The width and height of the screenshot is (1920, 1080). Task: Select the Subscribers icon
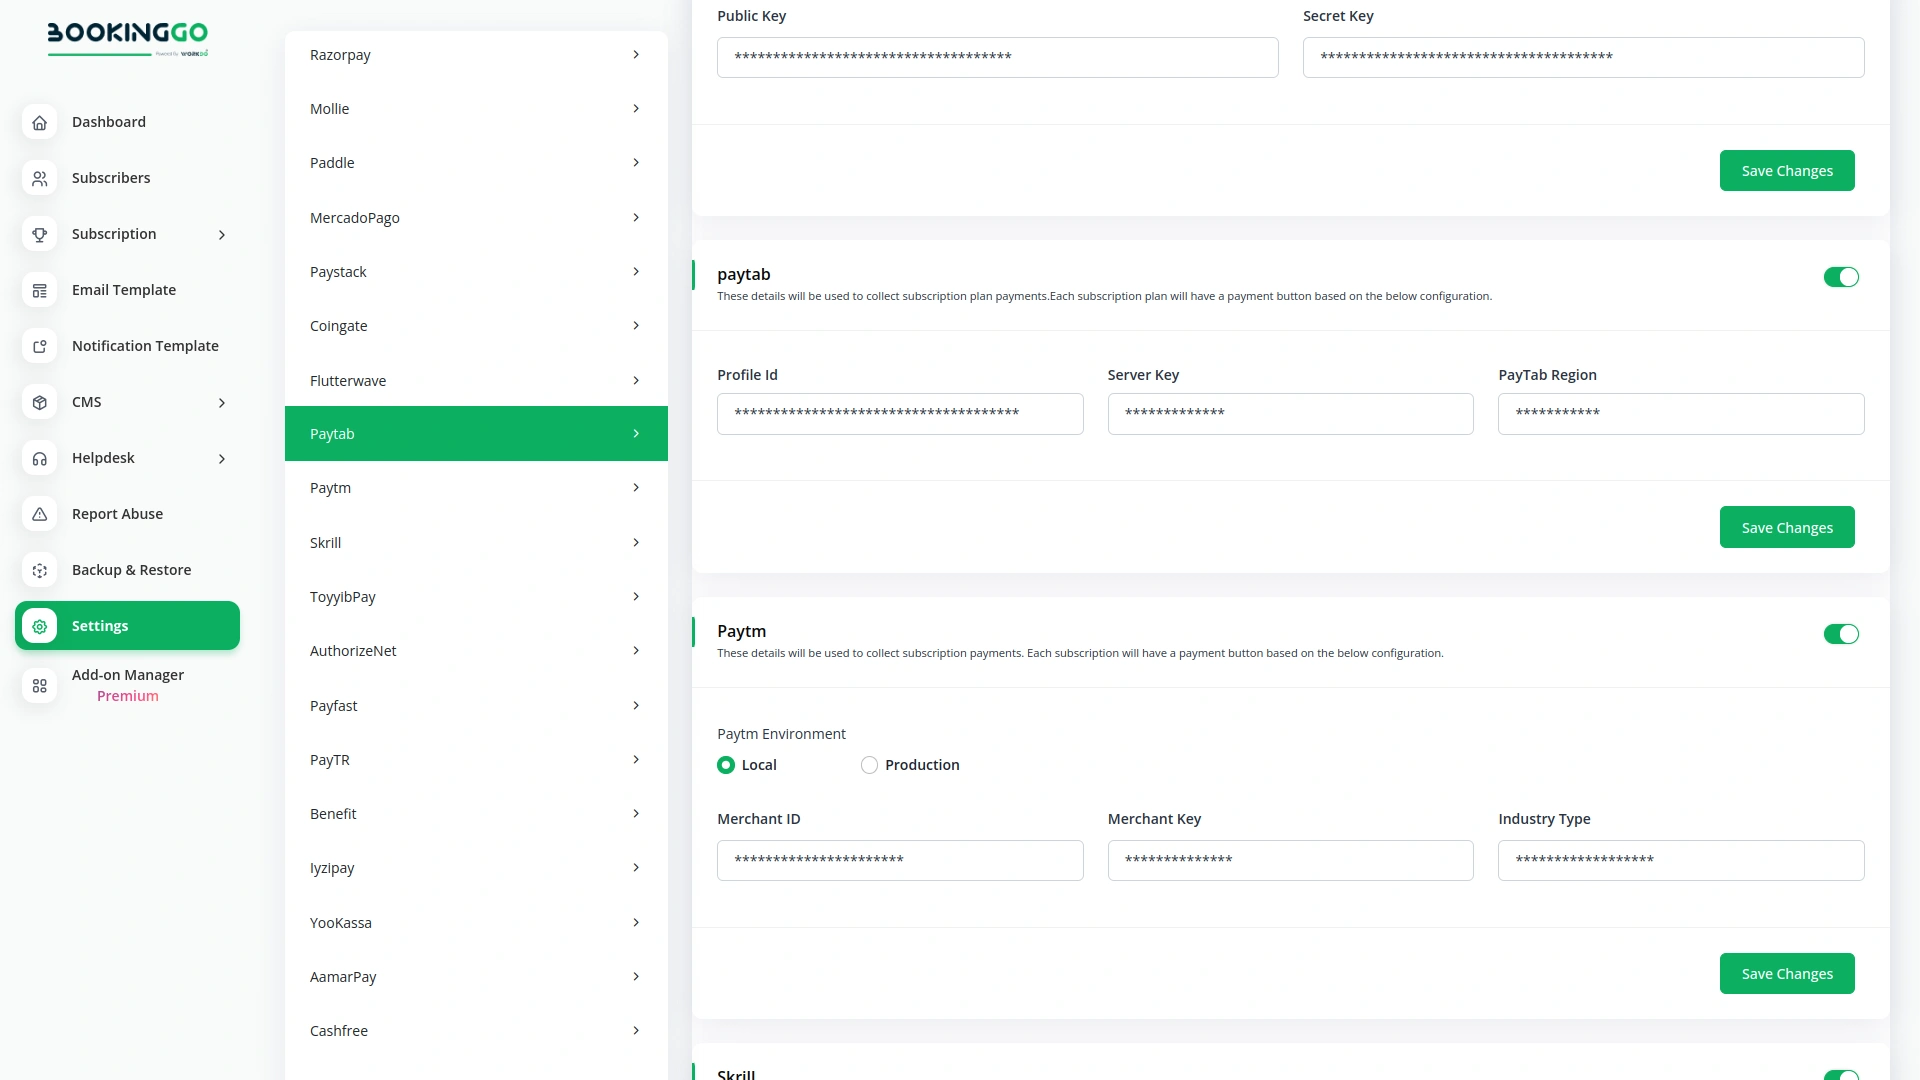click(40, 178)
